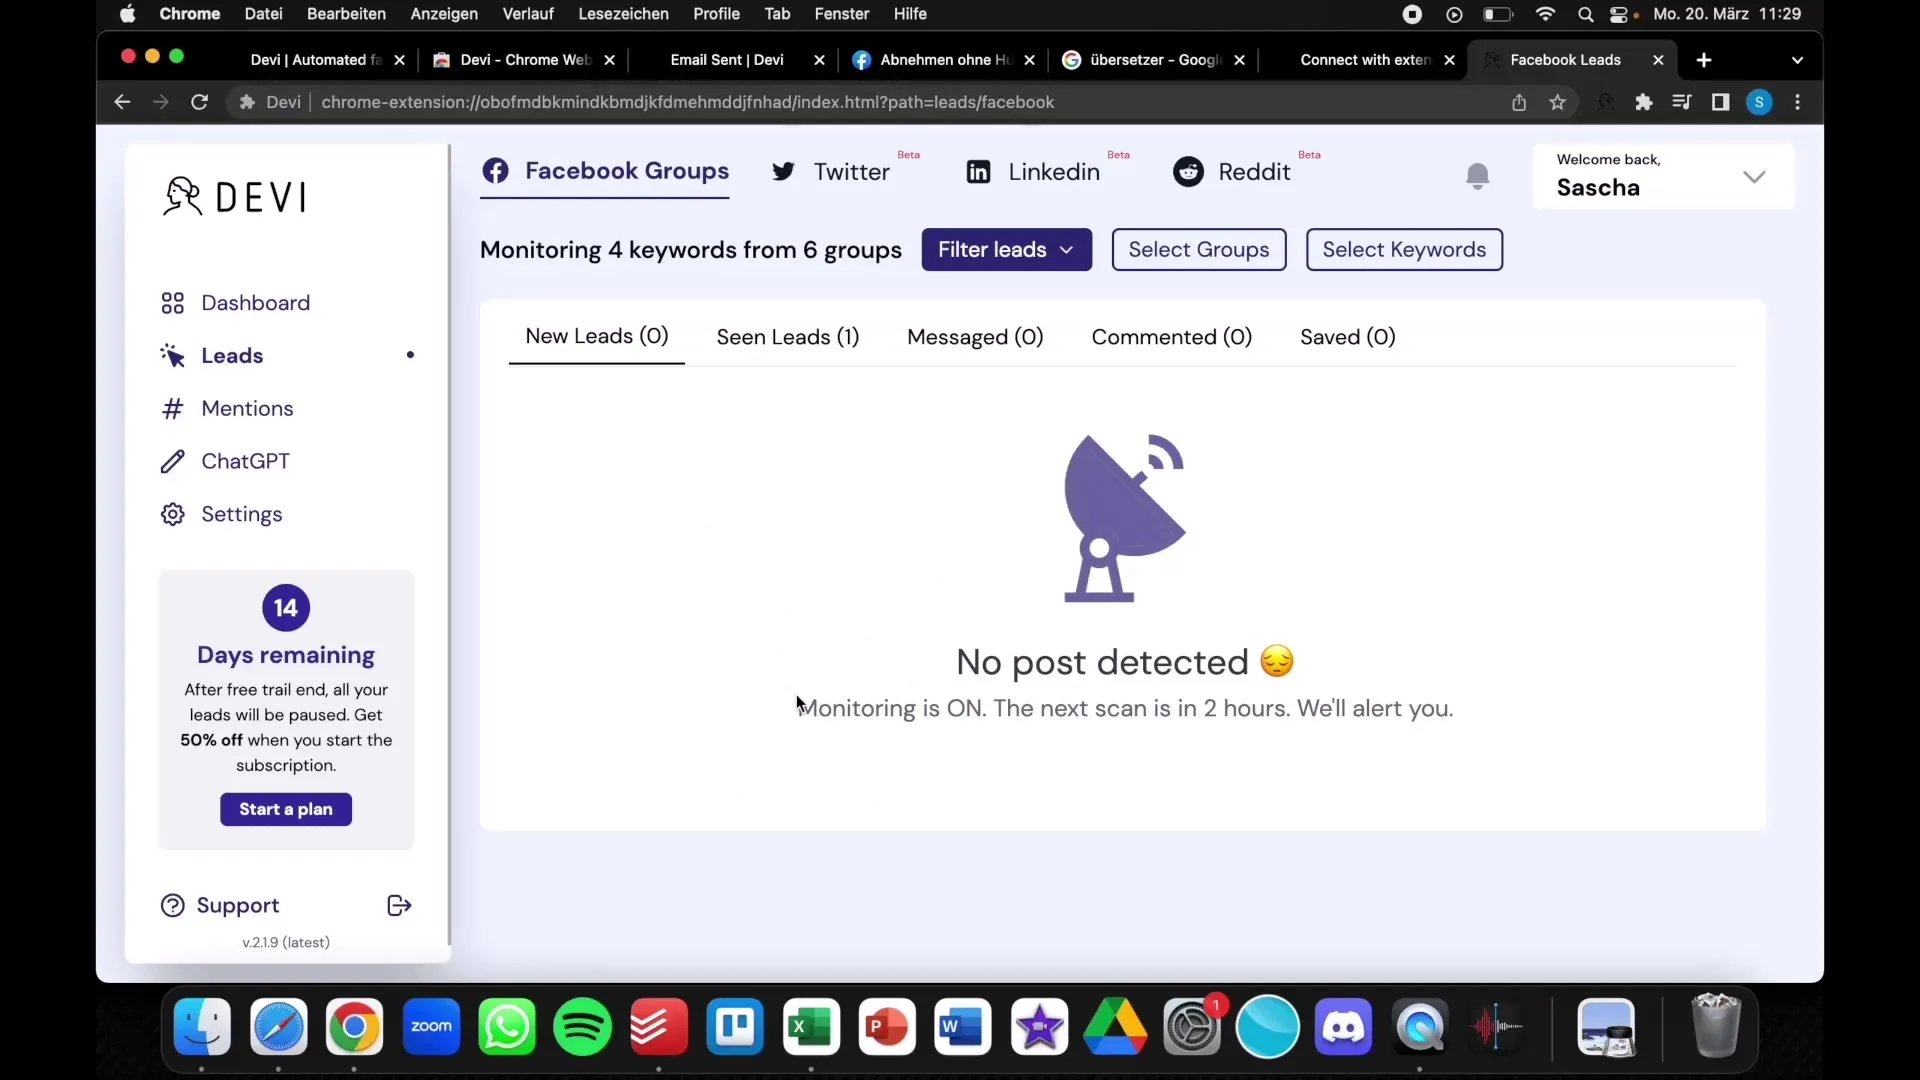The image size is (1920, 1080).
Task: Expand Filter leads dropdown
Action: coord(1004,249)
